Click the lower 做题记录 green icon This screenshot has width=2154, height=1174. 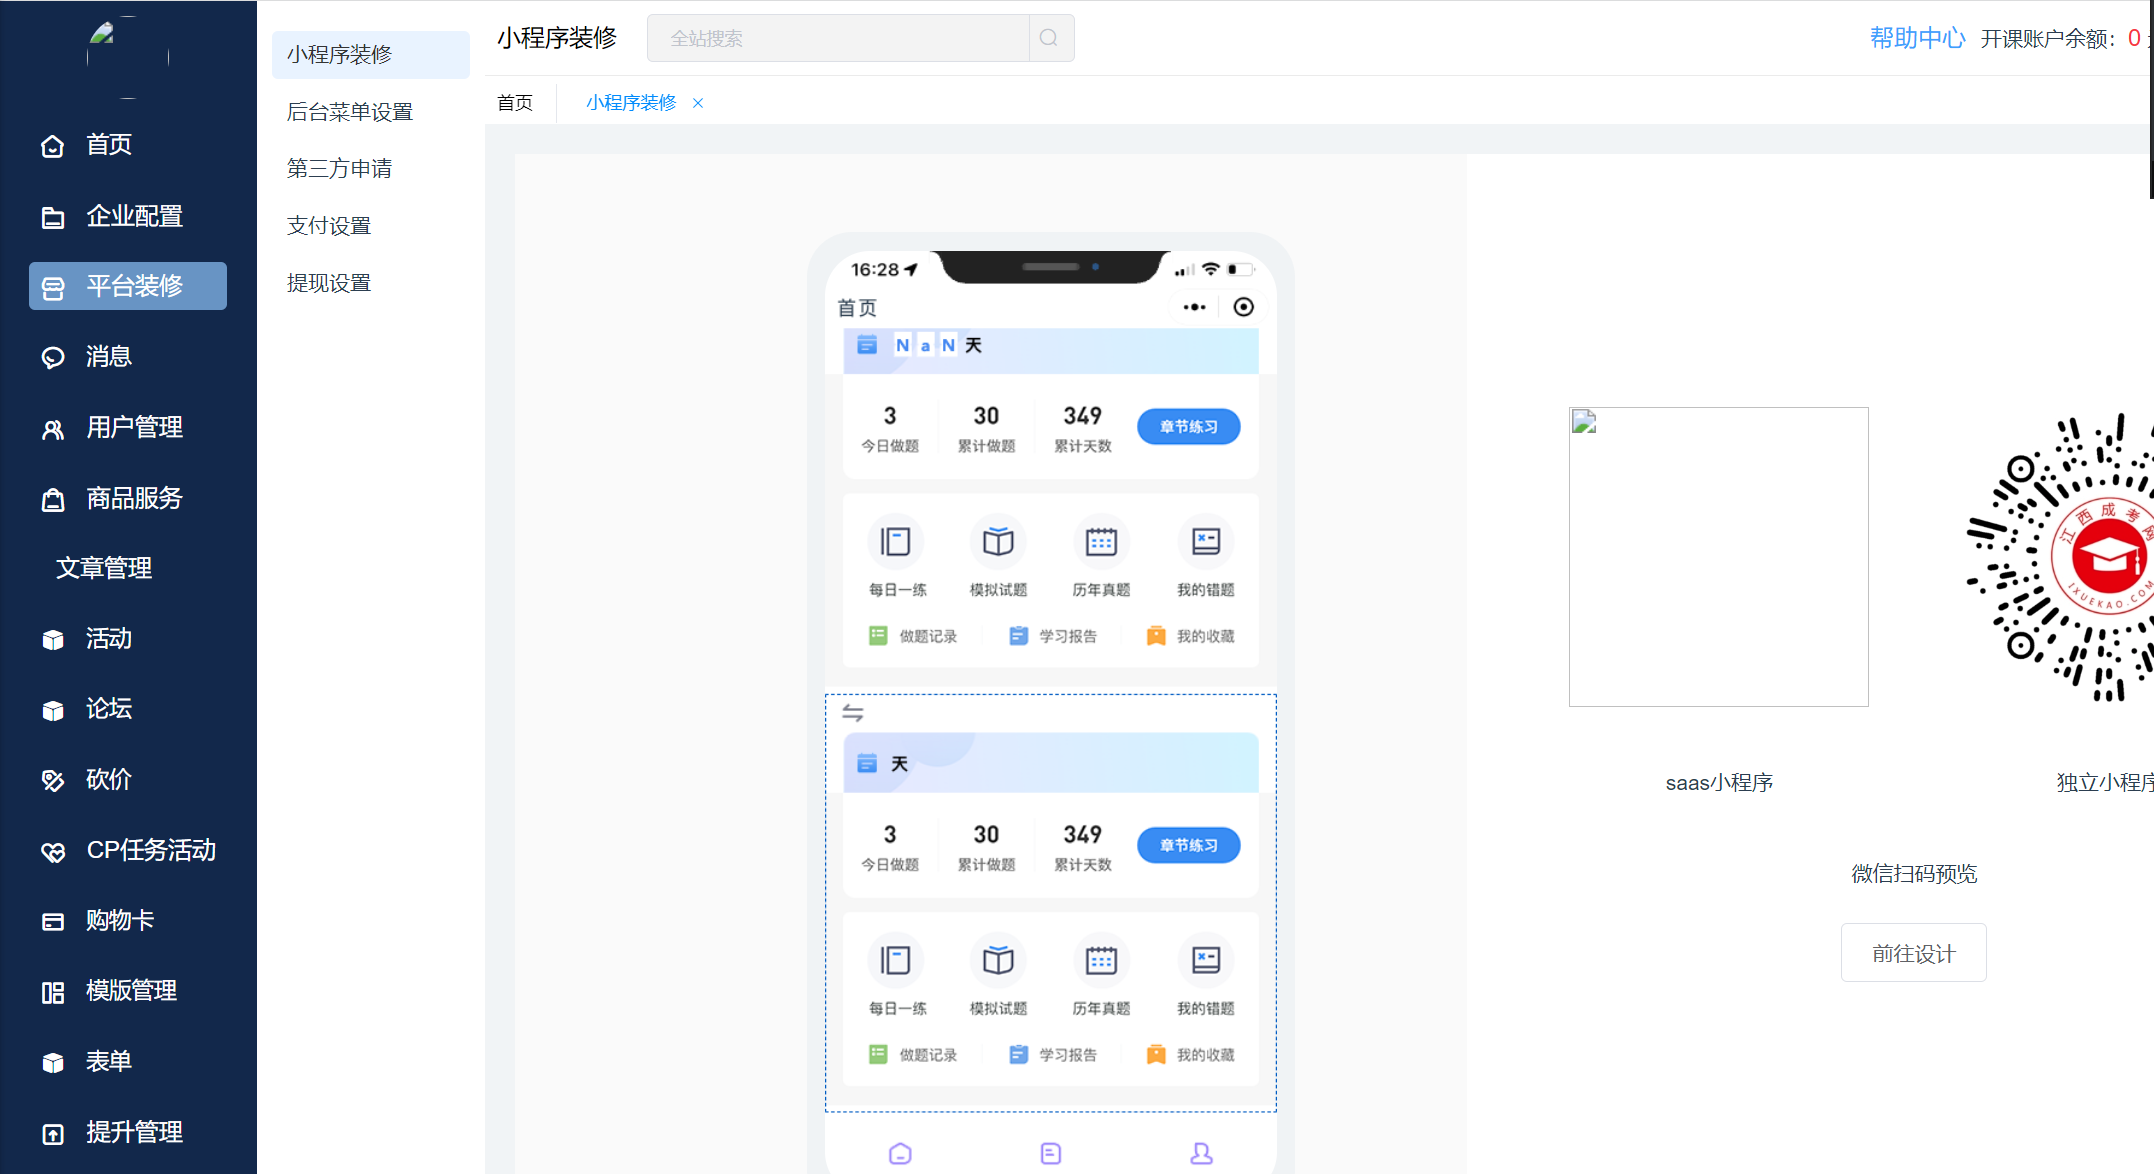[x=878, y=1055]
